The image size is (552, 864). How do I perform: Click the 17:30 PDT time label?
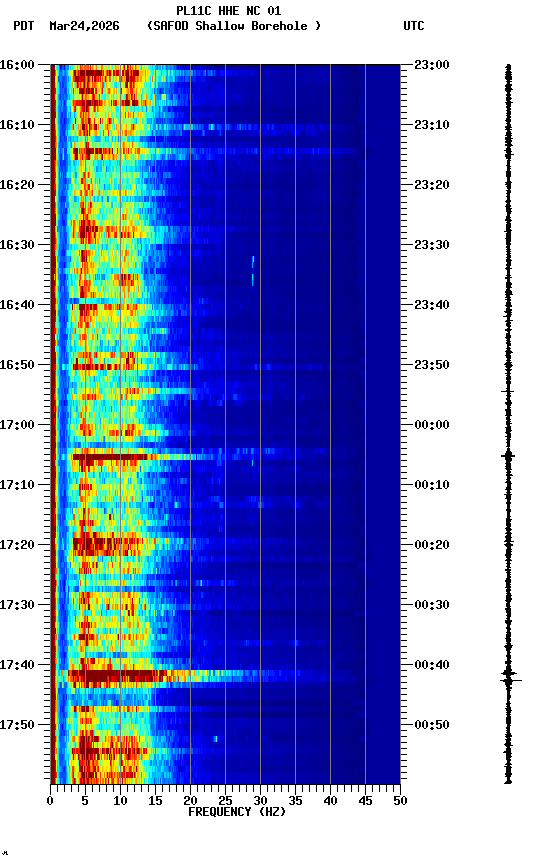(x=17, y=605)
